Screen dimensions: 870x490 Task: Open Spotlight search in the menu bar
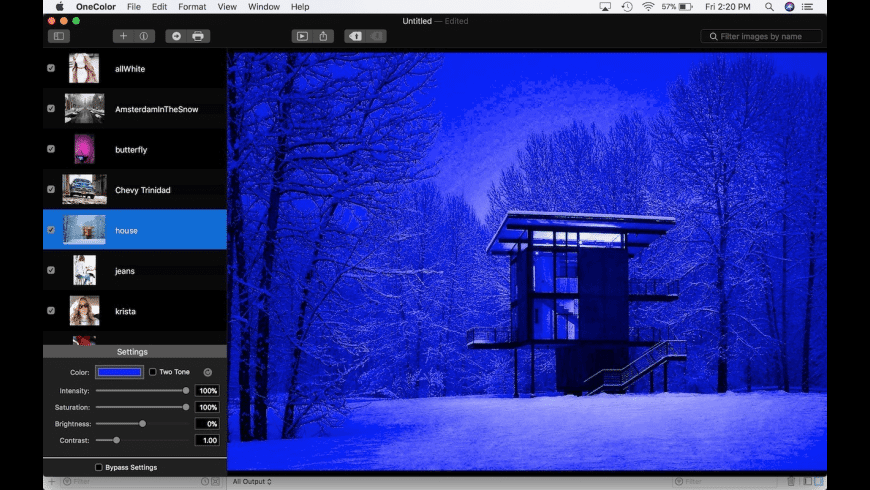[x=769, y=7]
